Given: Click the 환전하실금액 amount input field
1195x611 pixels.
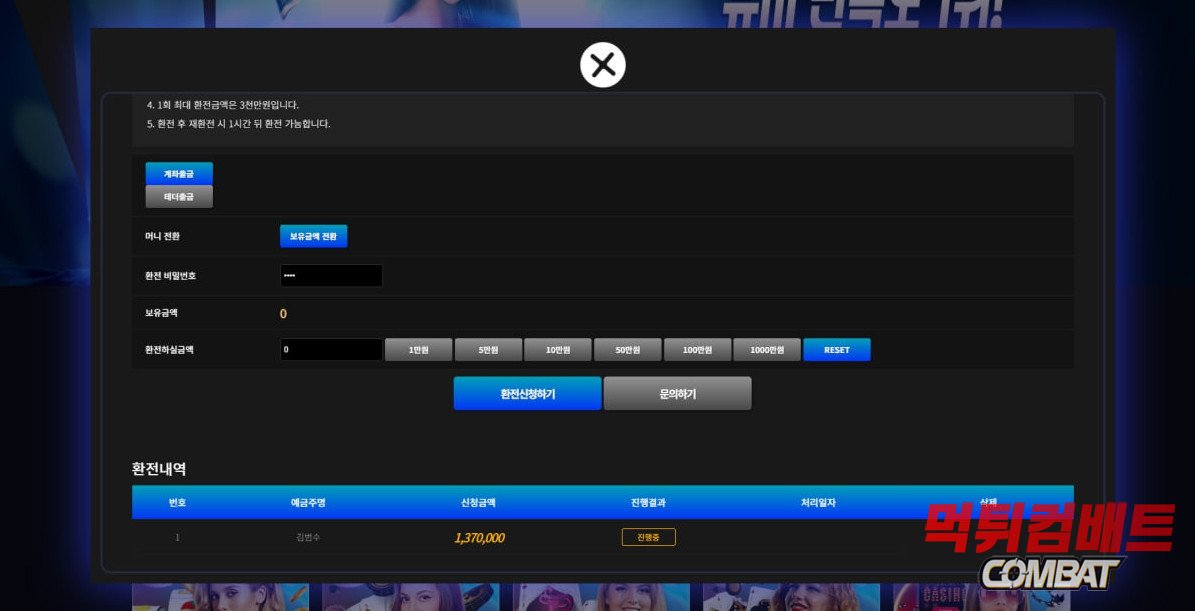Looking at the screenshot, I should (x=331, y=350).
